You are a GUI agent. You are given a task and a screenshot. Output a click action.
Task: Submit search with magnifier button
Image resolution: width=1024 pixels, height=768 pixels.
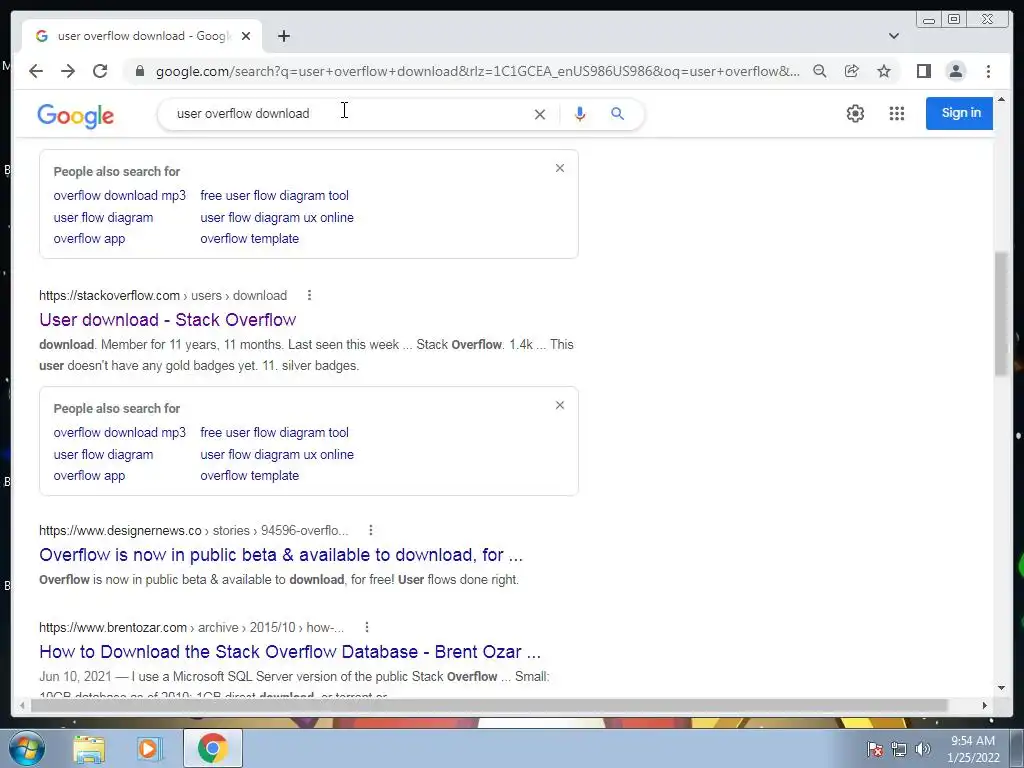(617, 114)
